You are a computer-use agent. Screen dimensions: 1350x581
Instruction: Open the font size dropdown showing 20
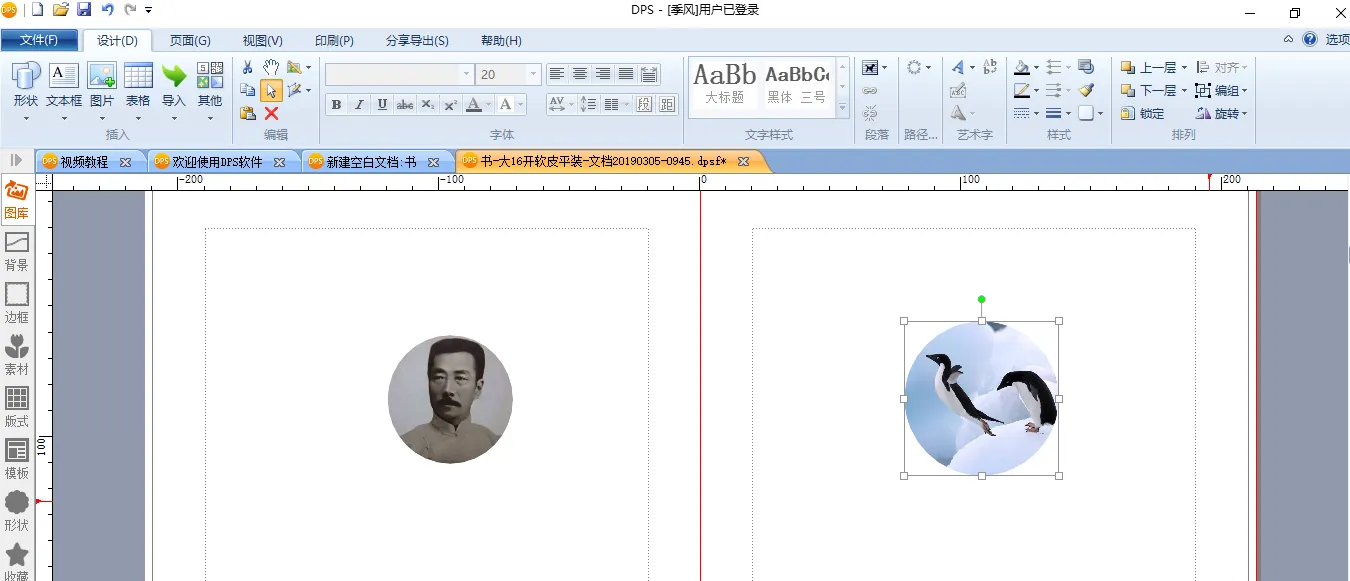point(533,75)
